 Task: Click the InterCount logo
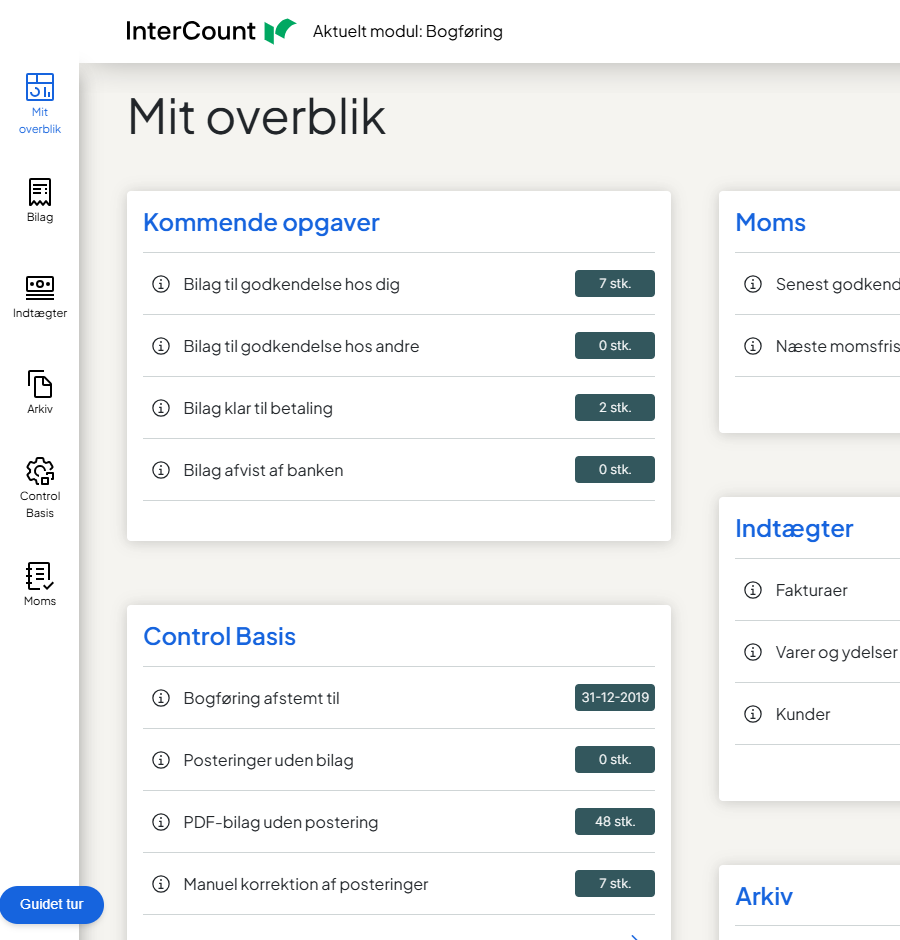[x=211, y=31]
